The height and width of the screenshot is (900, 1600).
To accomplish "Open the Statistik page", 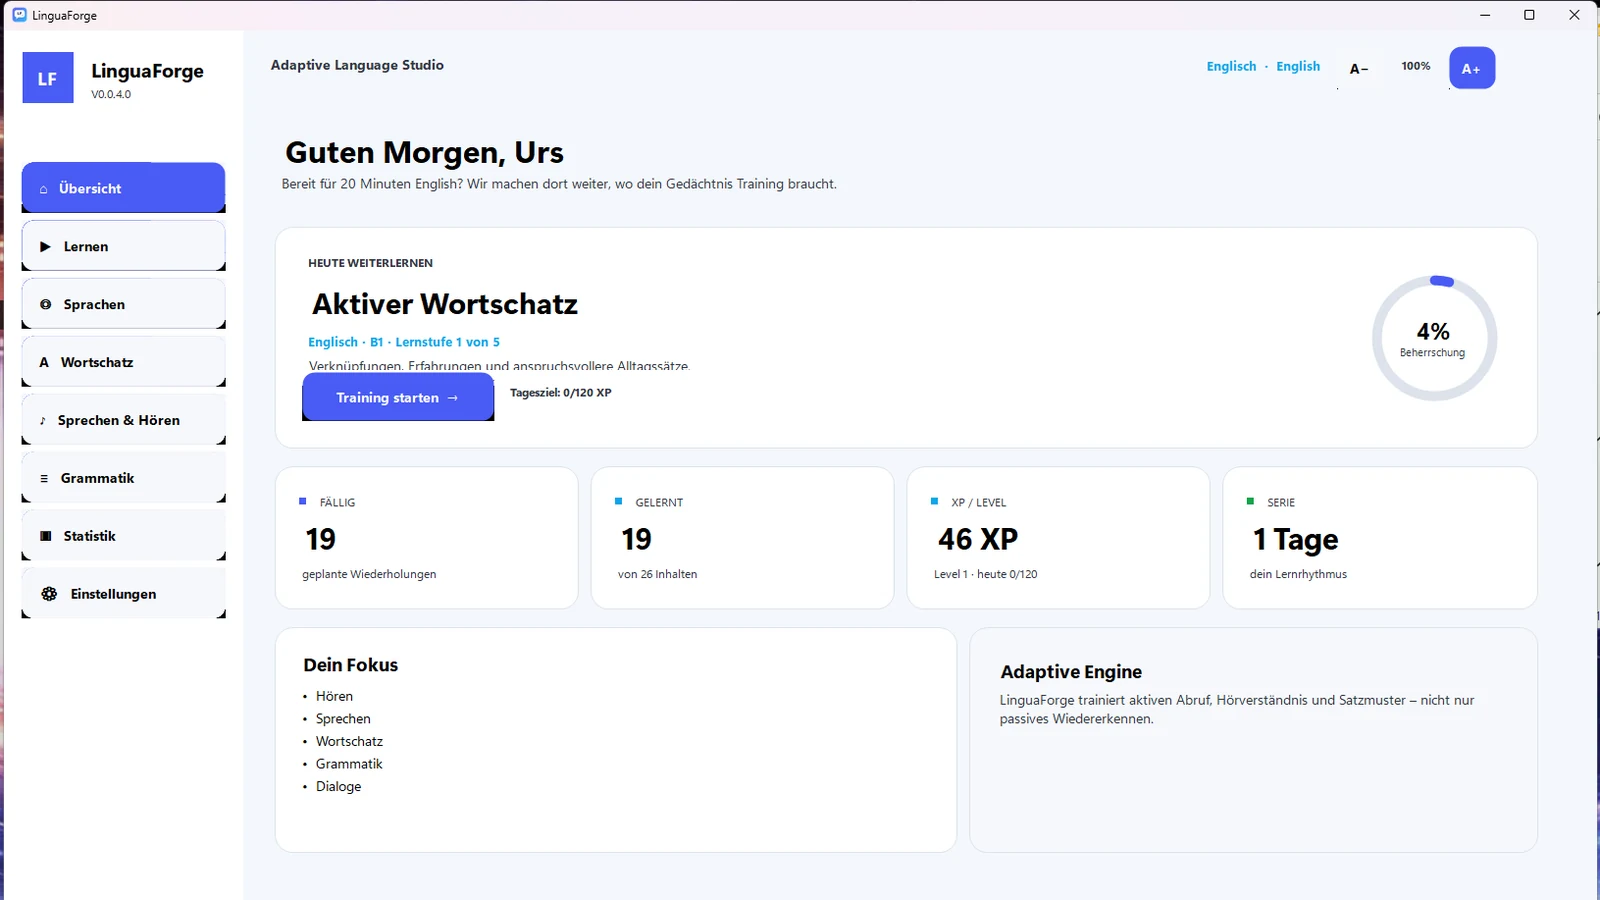I will [123, 536].
